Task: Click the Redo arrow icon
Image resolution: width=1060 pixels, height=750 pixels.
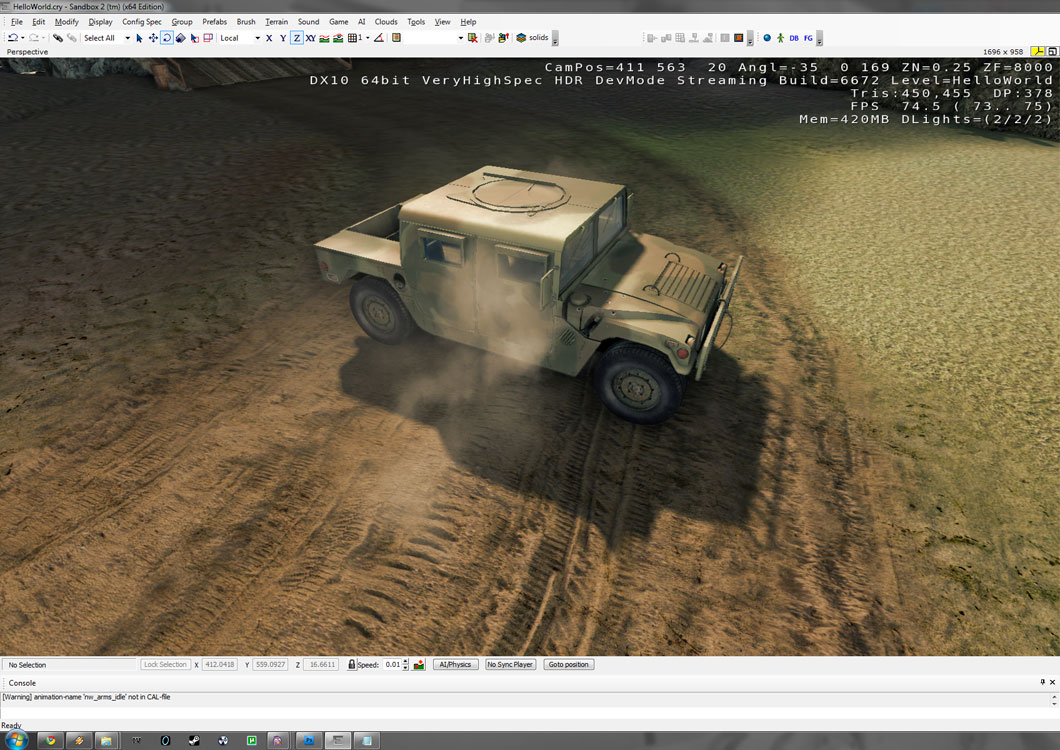Action: (x=33, y=38)
